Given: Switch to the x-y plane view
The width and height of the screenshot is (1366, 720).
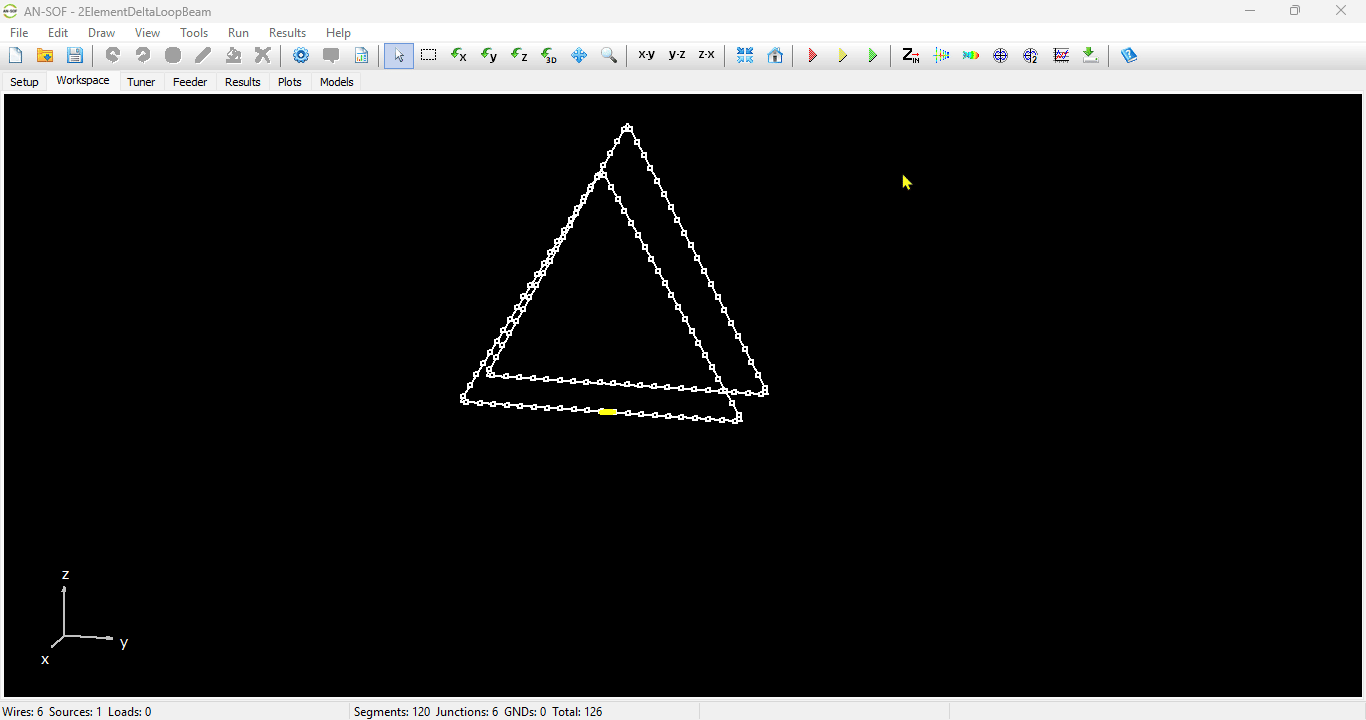Looking at the screenshot, I should [x=647, y=56].
